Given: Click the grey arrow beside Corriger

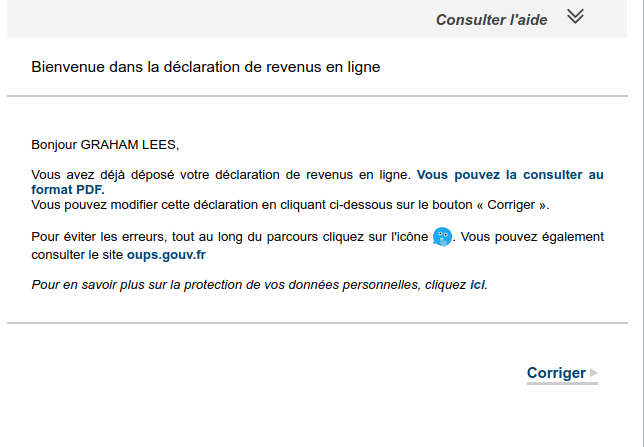Looking at the screenshot, I should click(x=594, y=373).
